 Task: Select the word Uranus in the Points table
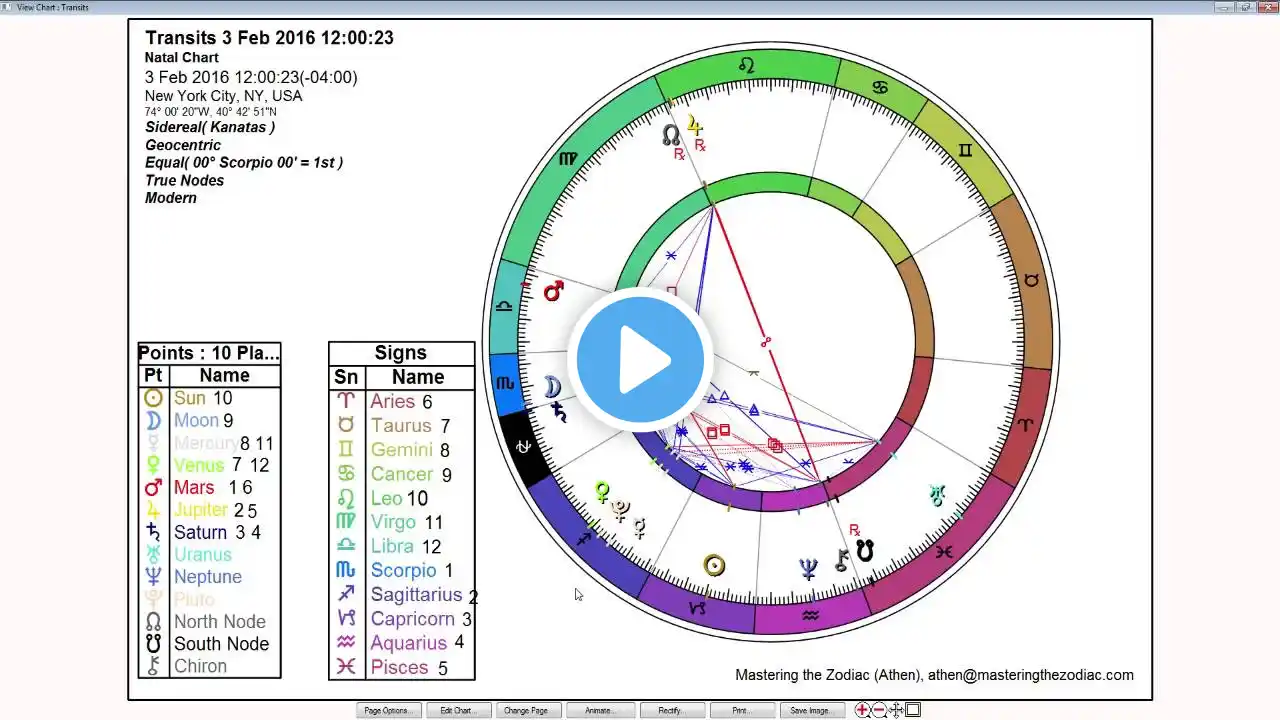(203, 555)
